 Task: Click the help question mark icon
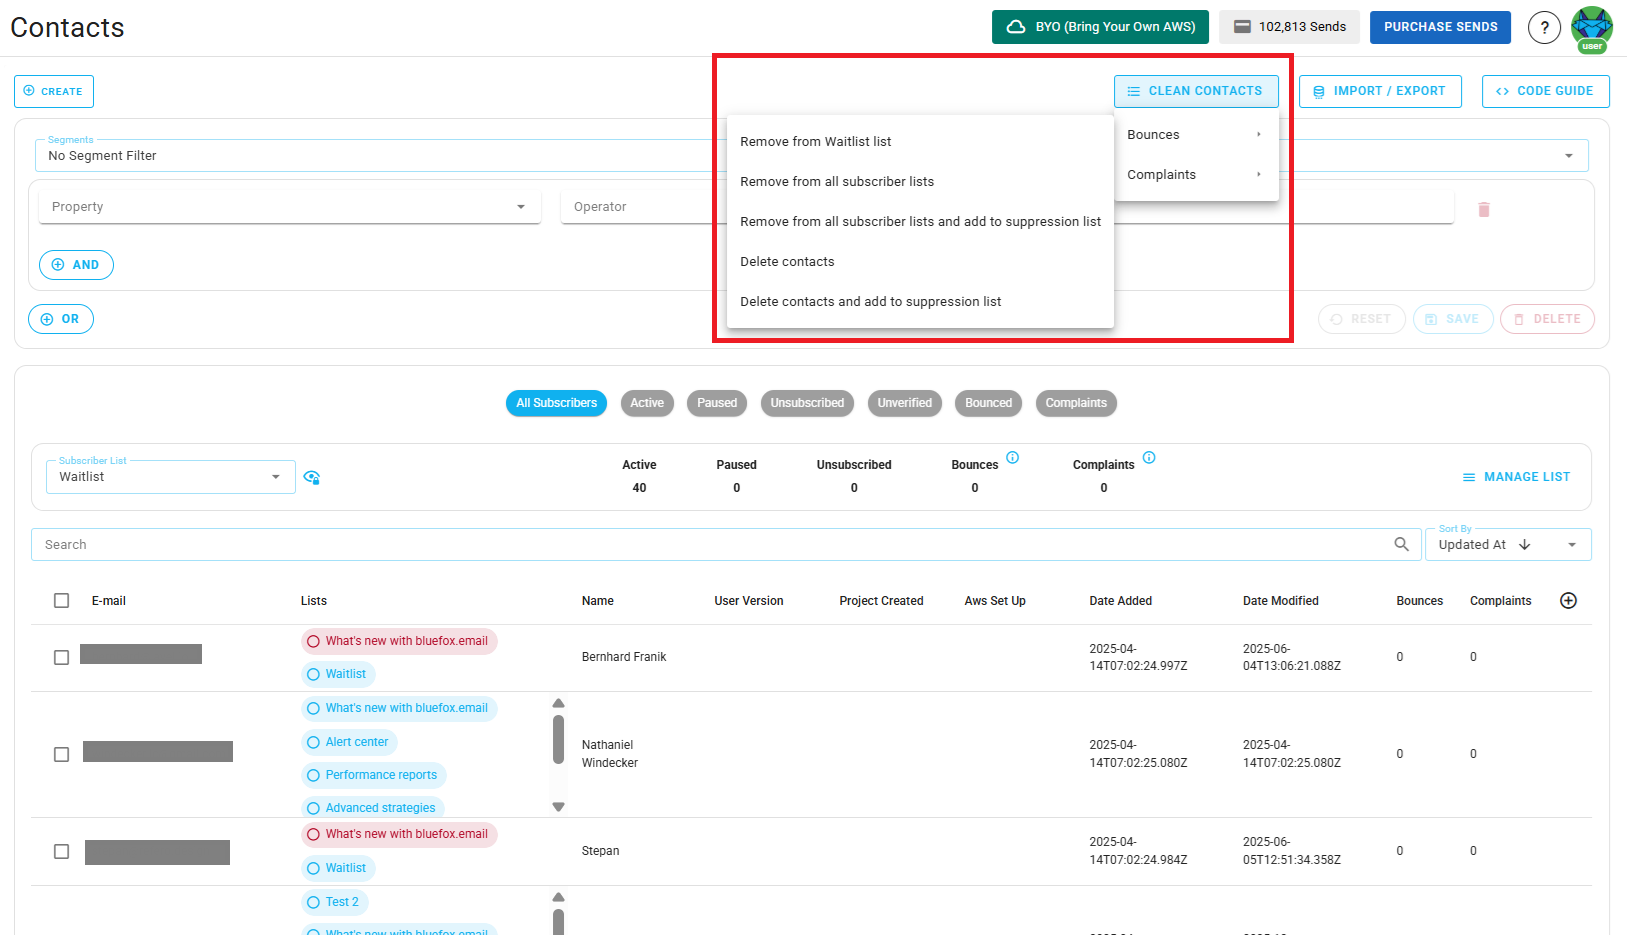click(1544, 27)
